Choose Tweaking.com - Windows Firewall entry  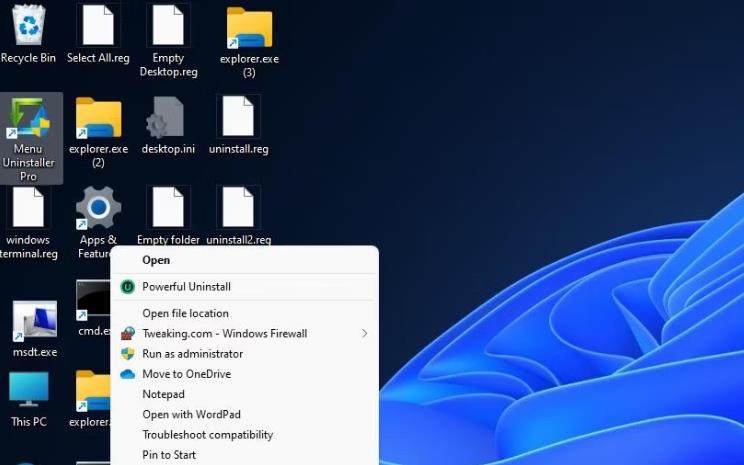[244, 334]
